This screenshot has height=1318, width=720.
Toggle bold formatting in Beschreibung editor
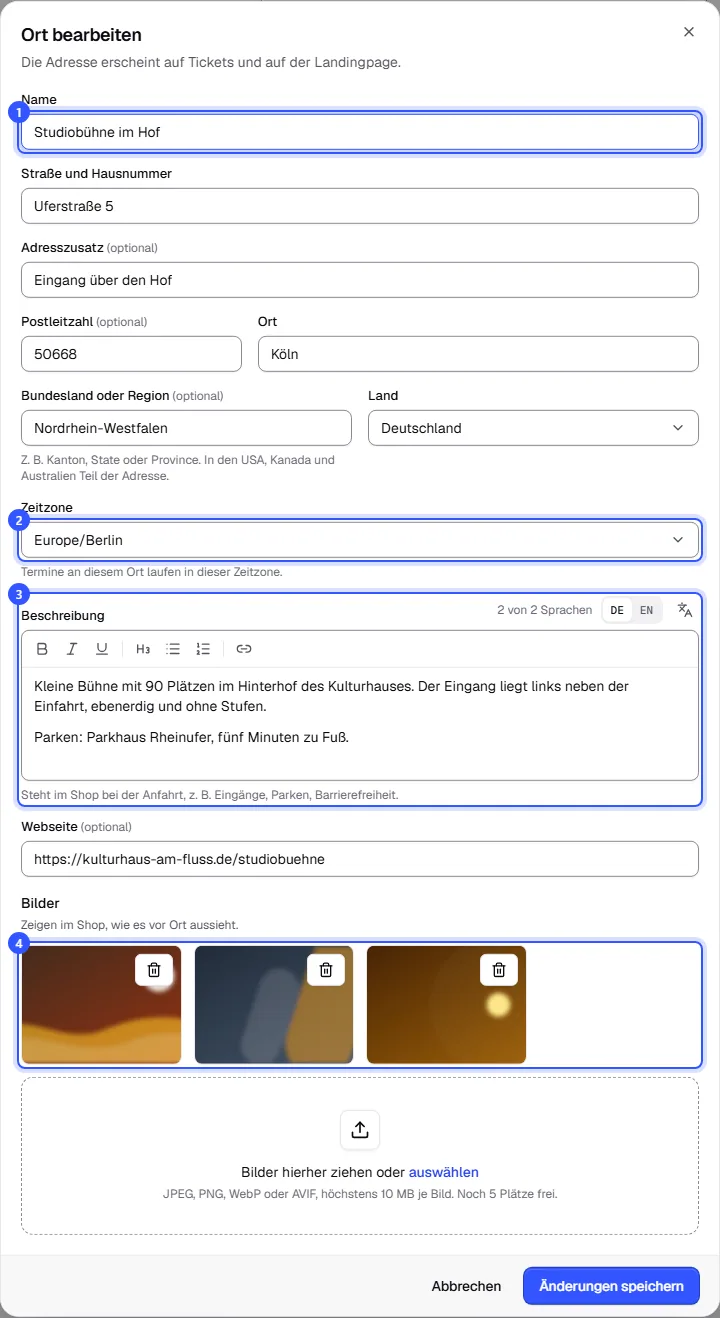tap(42, 649)
